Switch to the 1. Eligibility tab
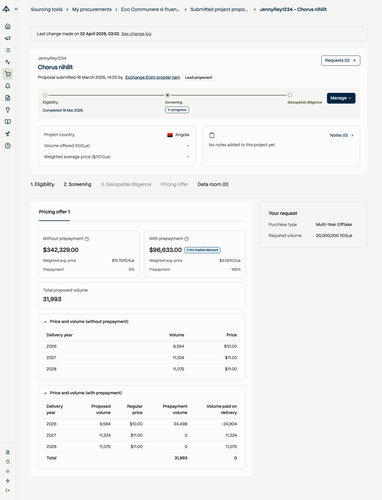Screen dimensions: 382x500 (x=42, y=184)
